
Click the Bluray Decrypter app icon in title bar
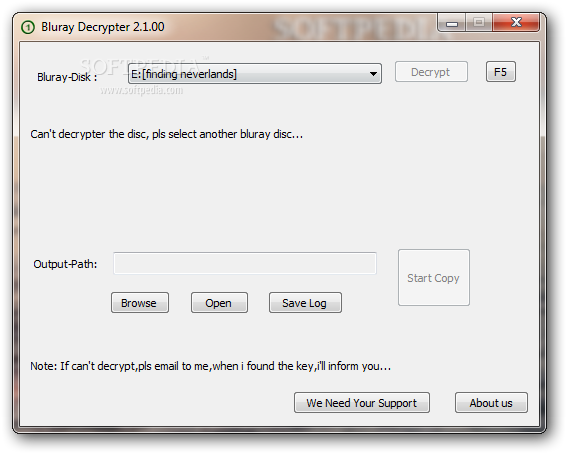(28, 27)
